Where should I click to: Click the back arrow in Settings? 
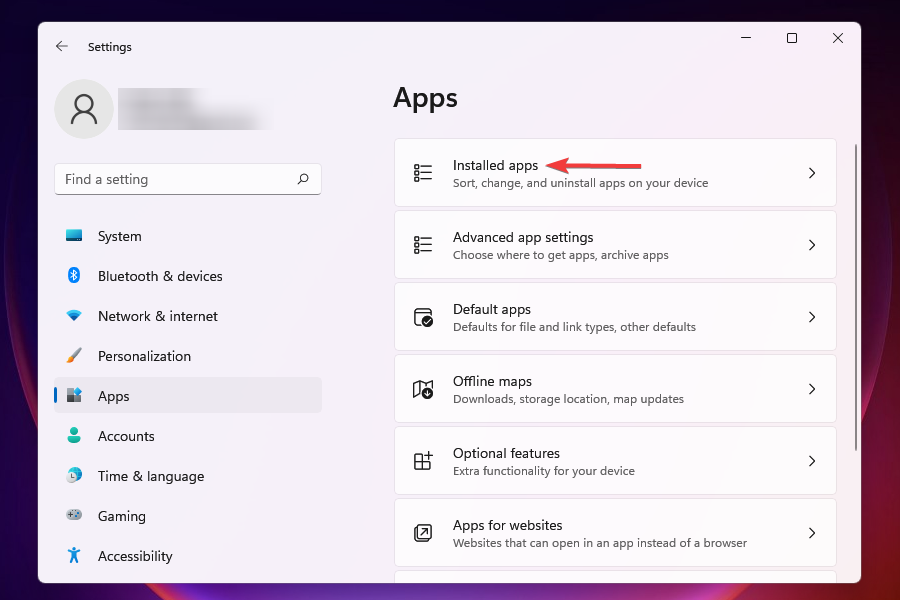[61, 47]
